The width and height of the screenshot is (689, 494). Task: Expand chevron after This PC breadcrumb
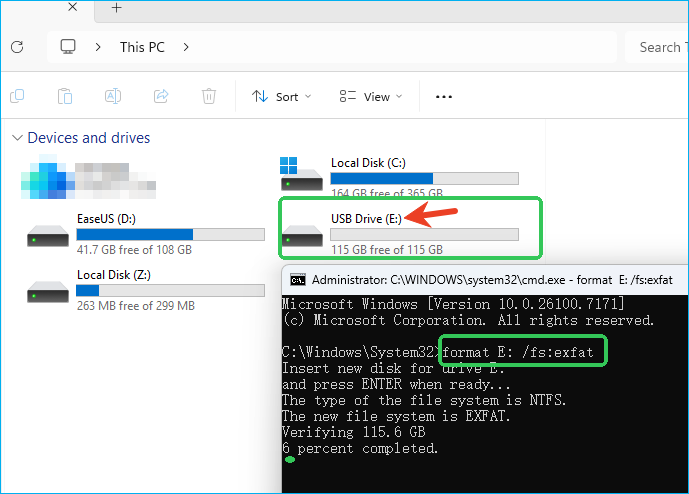[186, 47]
